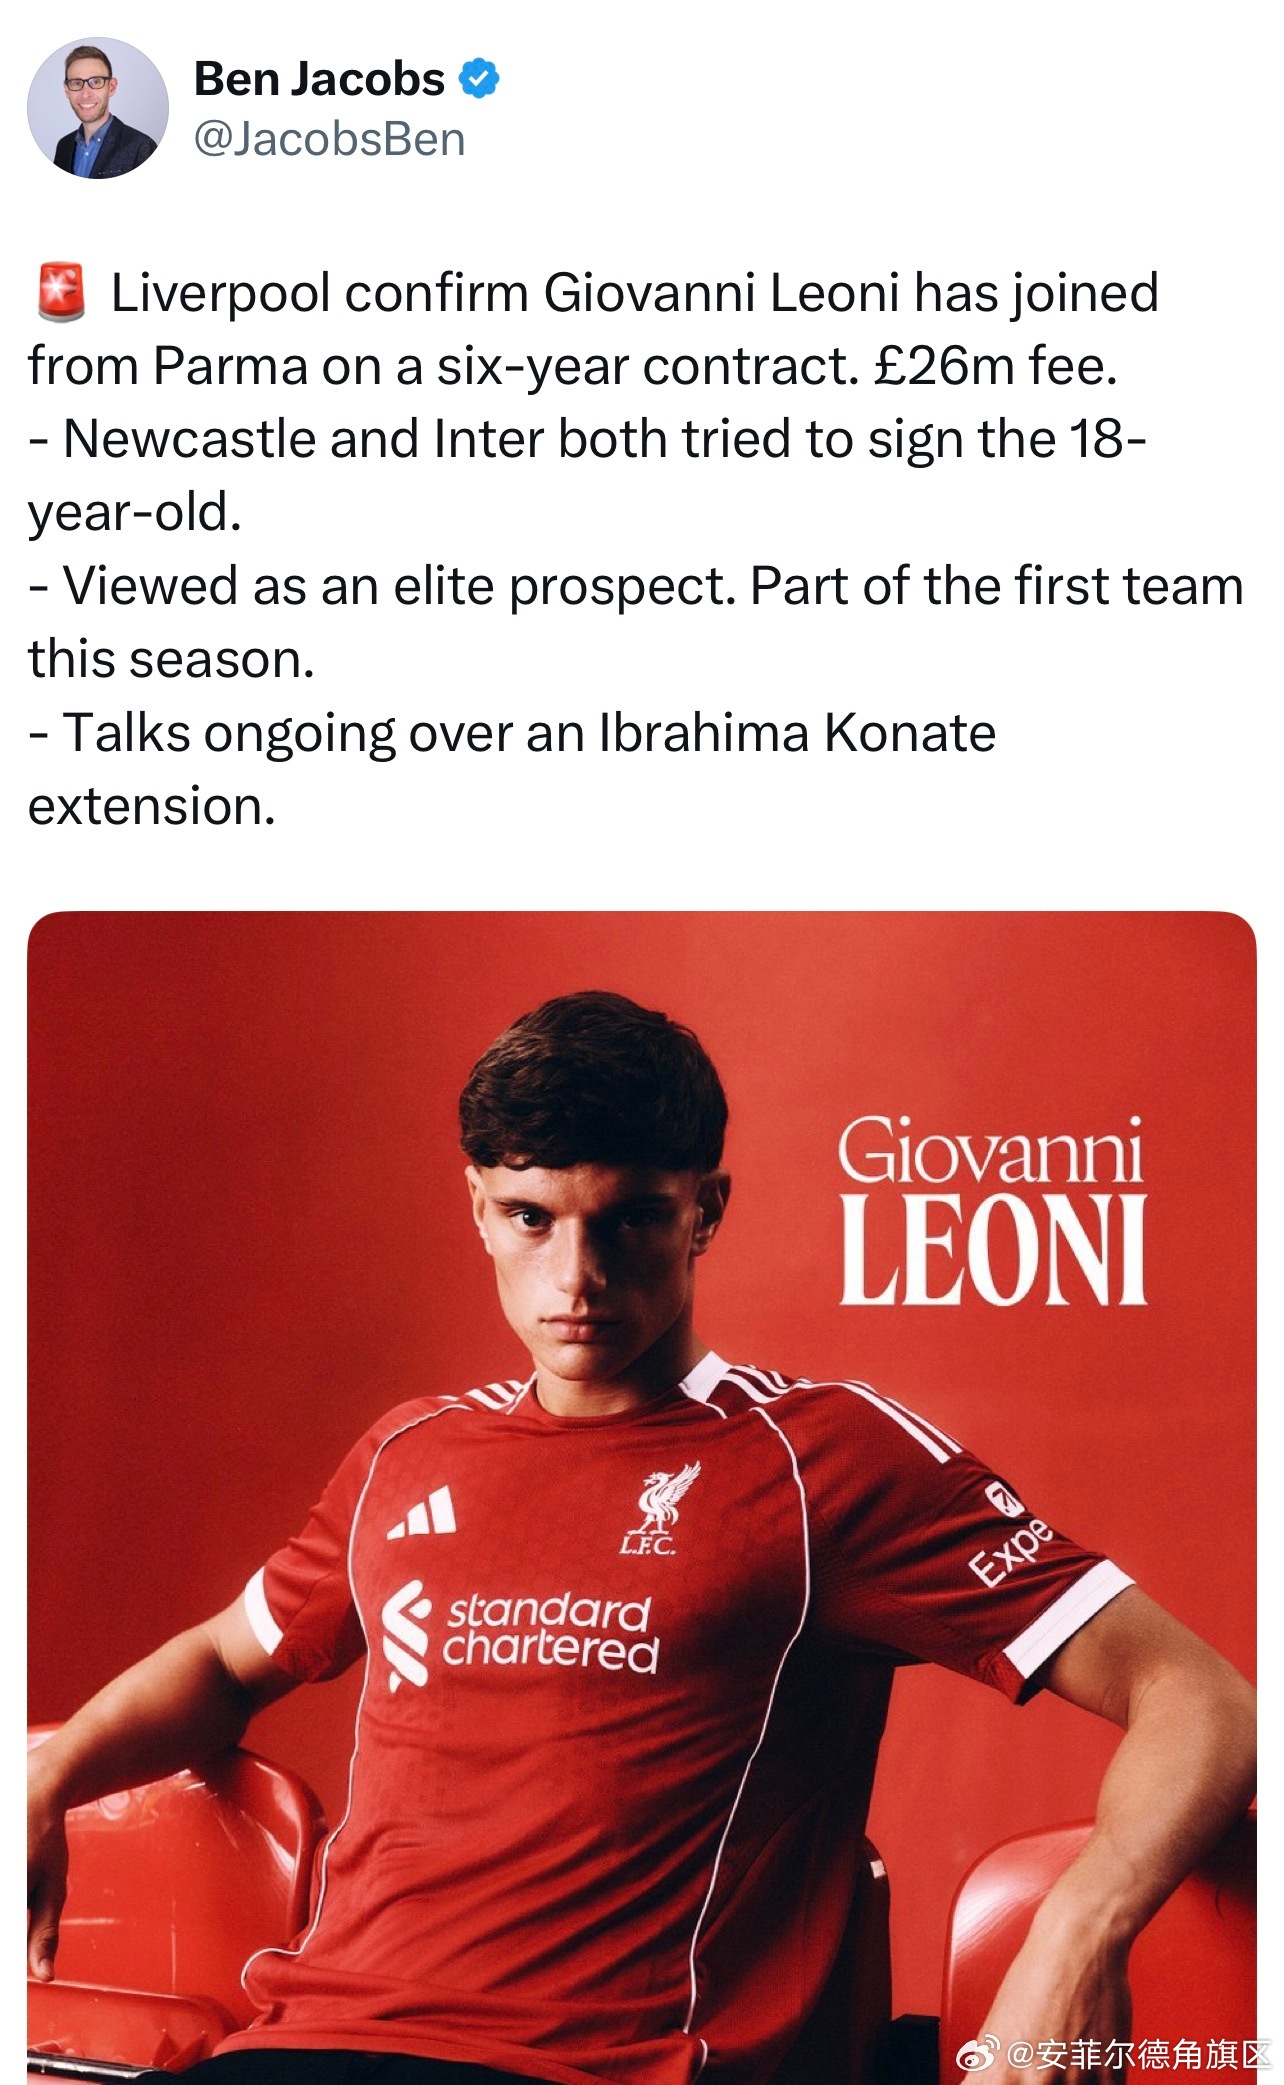Click the "£26m fee" text

(993, 366)
